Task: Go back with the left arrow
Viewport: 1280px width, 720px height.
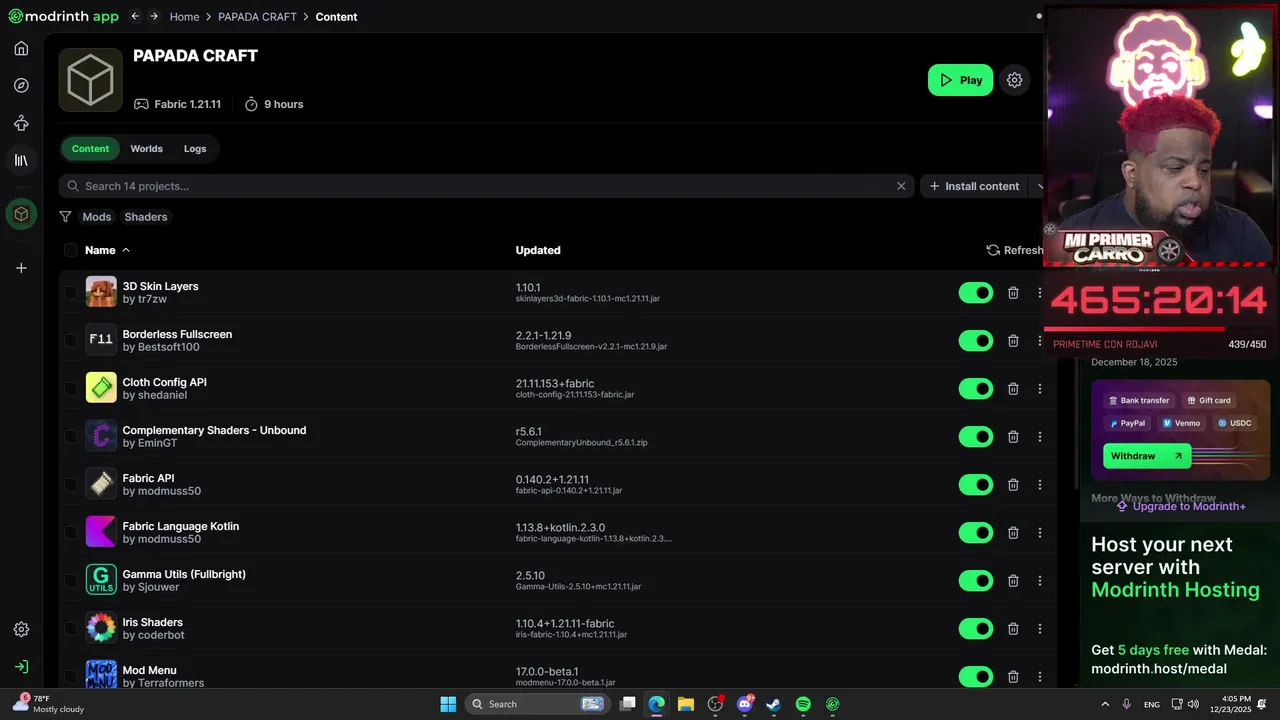Action: click(135, 16)
